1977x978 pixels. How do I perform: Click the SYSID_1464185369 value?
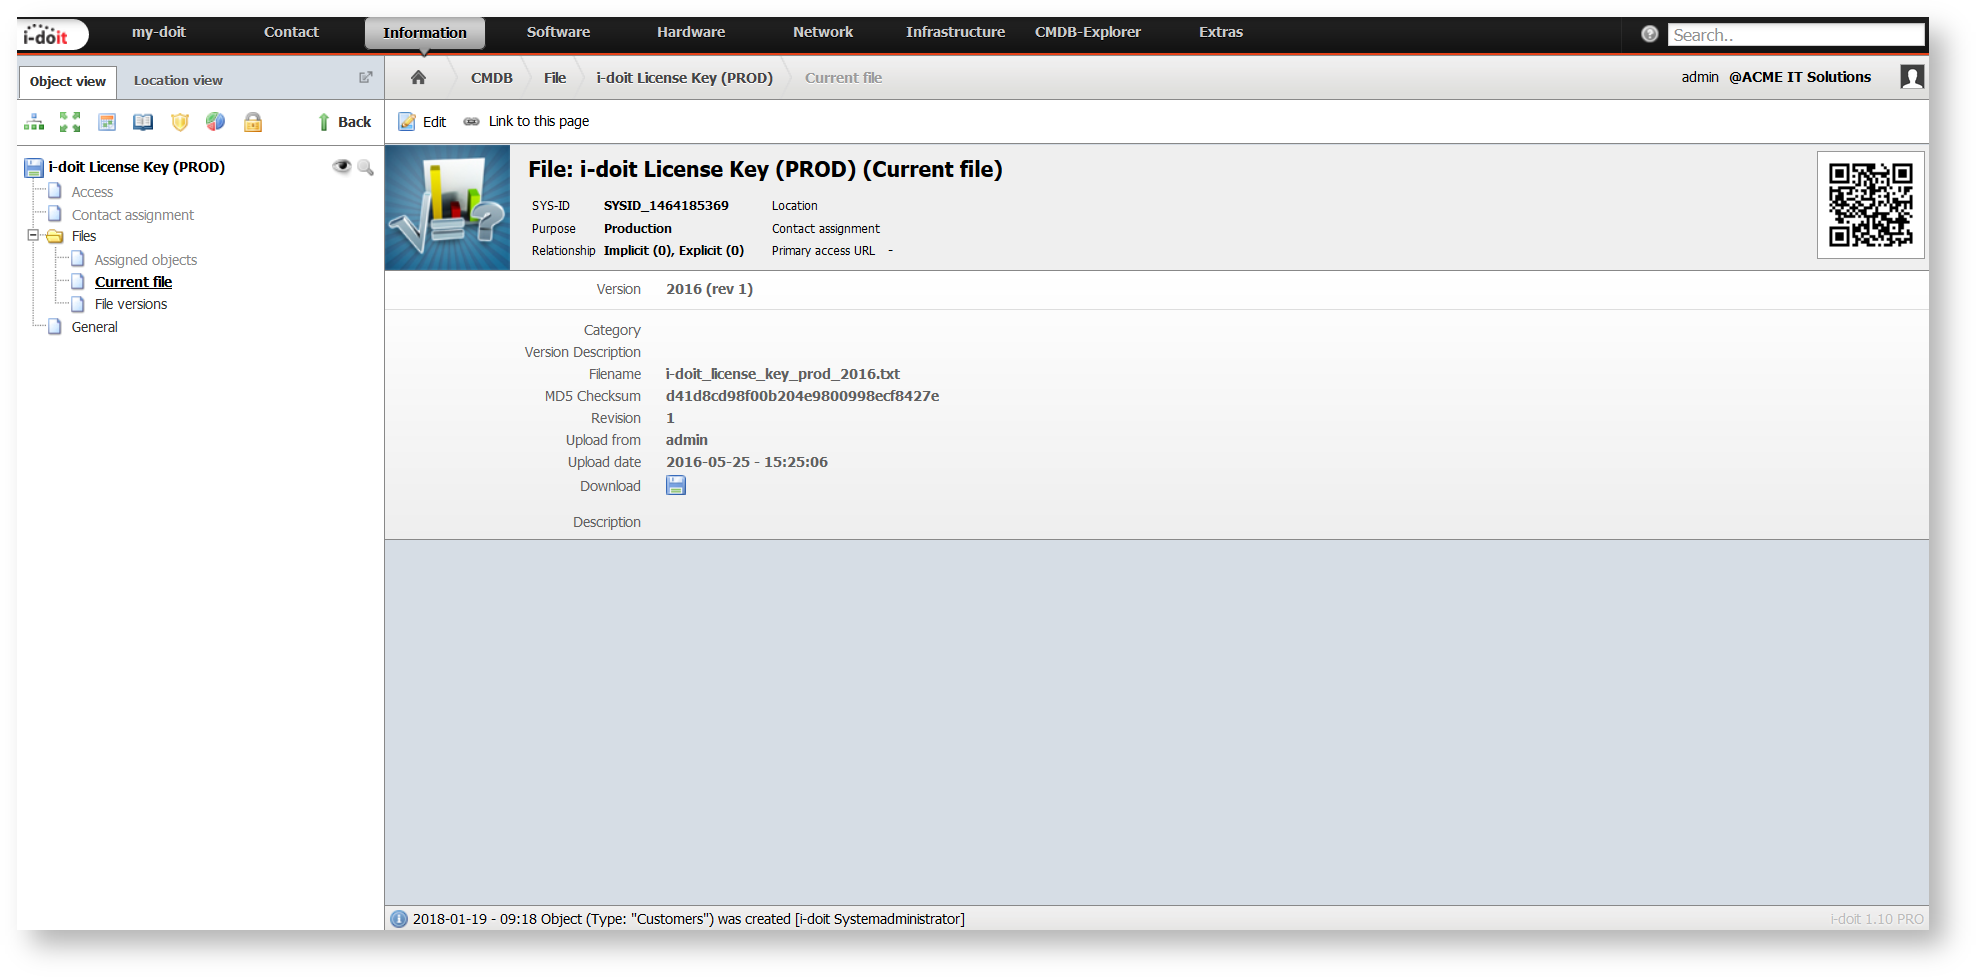666,206
